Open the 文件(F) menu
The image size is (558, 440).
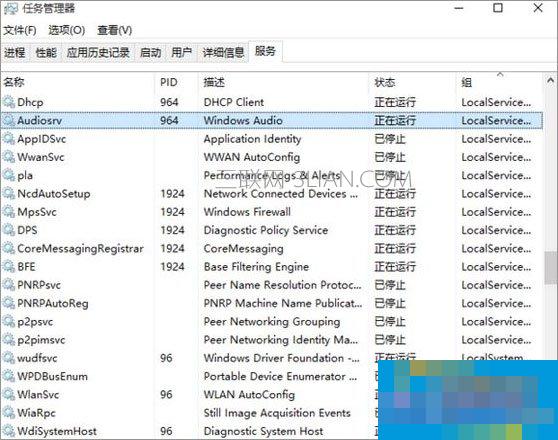click(x=20, y=30)
